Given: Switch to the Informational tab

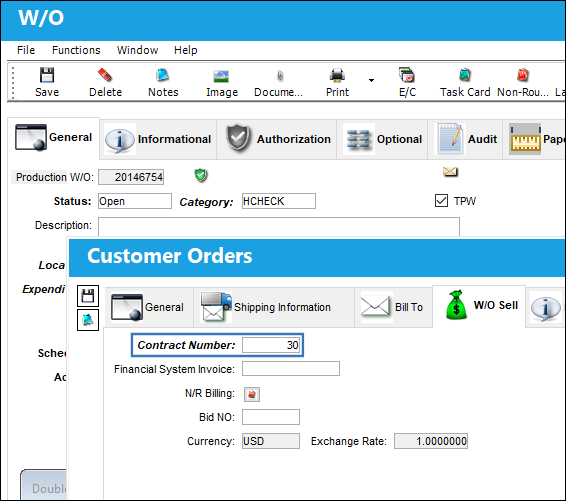Looking at the screenshot, I should (x=158, y=139).
